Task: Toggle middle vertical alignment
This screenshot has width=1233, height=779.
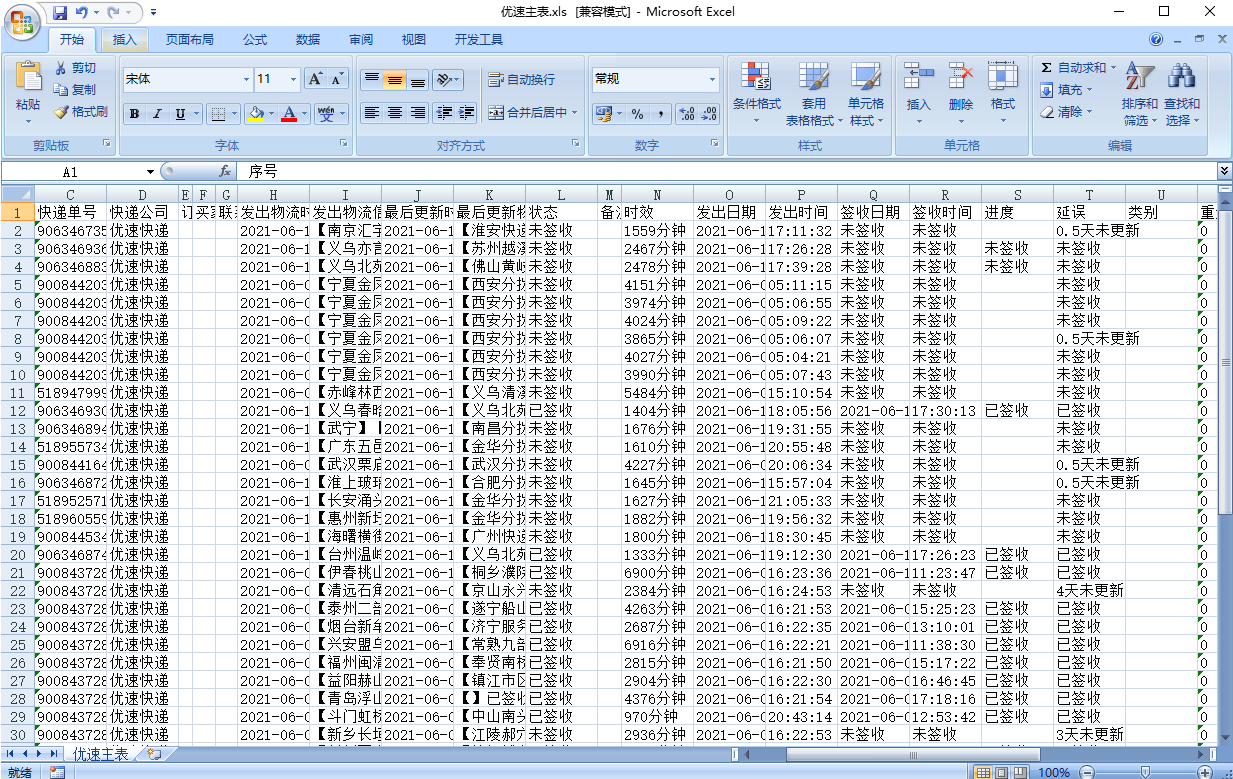Action: pos(395,79)
